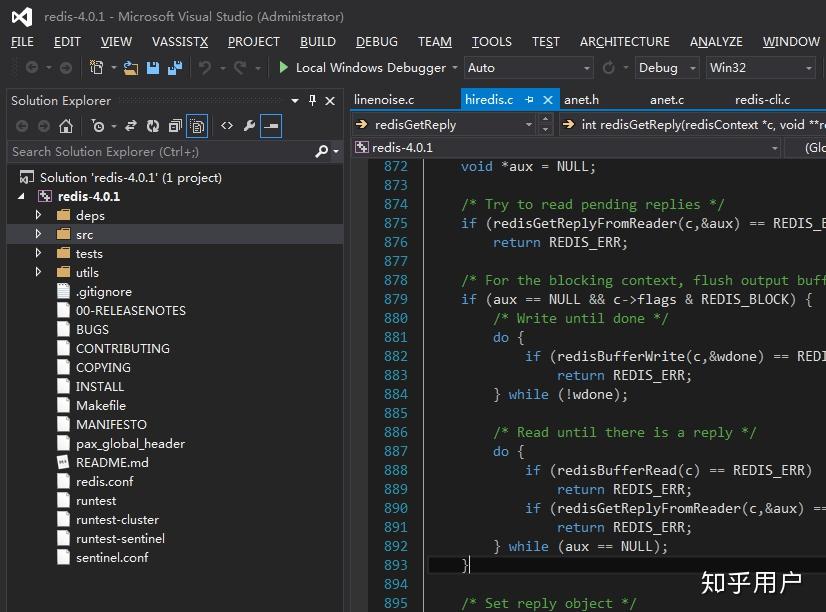
Task: Select redis.conf in Solution Explorer
Action: coord(104,481)
